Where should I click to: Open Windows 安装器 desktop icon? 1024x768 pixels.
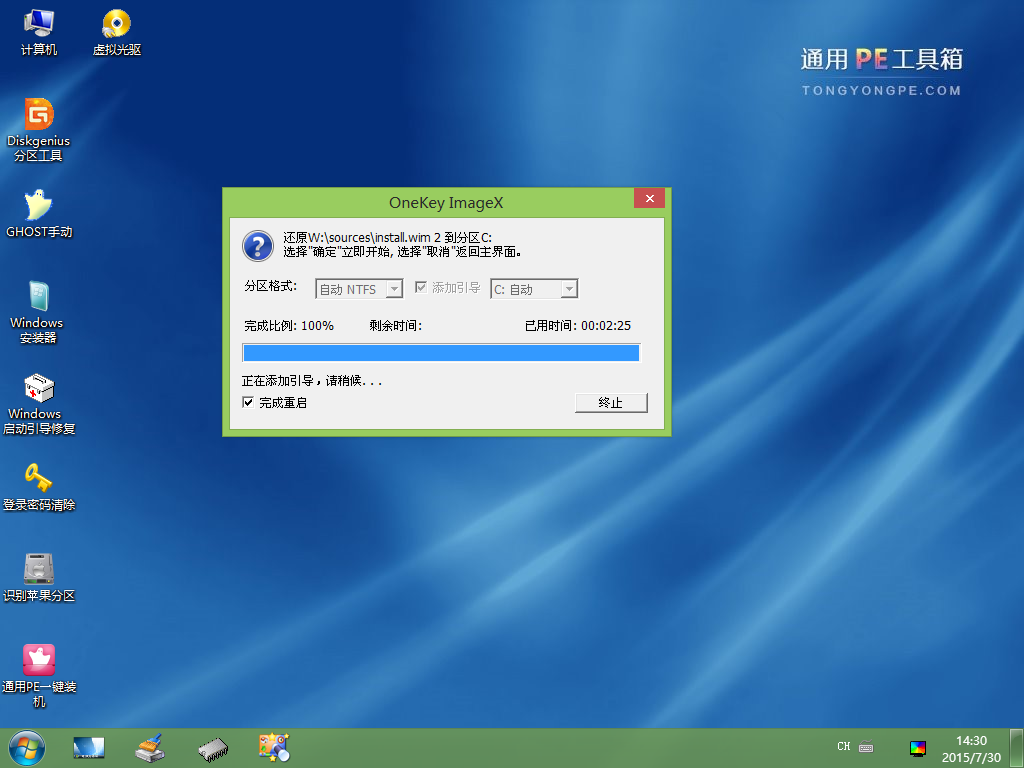click(37, 312)
